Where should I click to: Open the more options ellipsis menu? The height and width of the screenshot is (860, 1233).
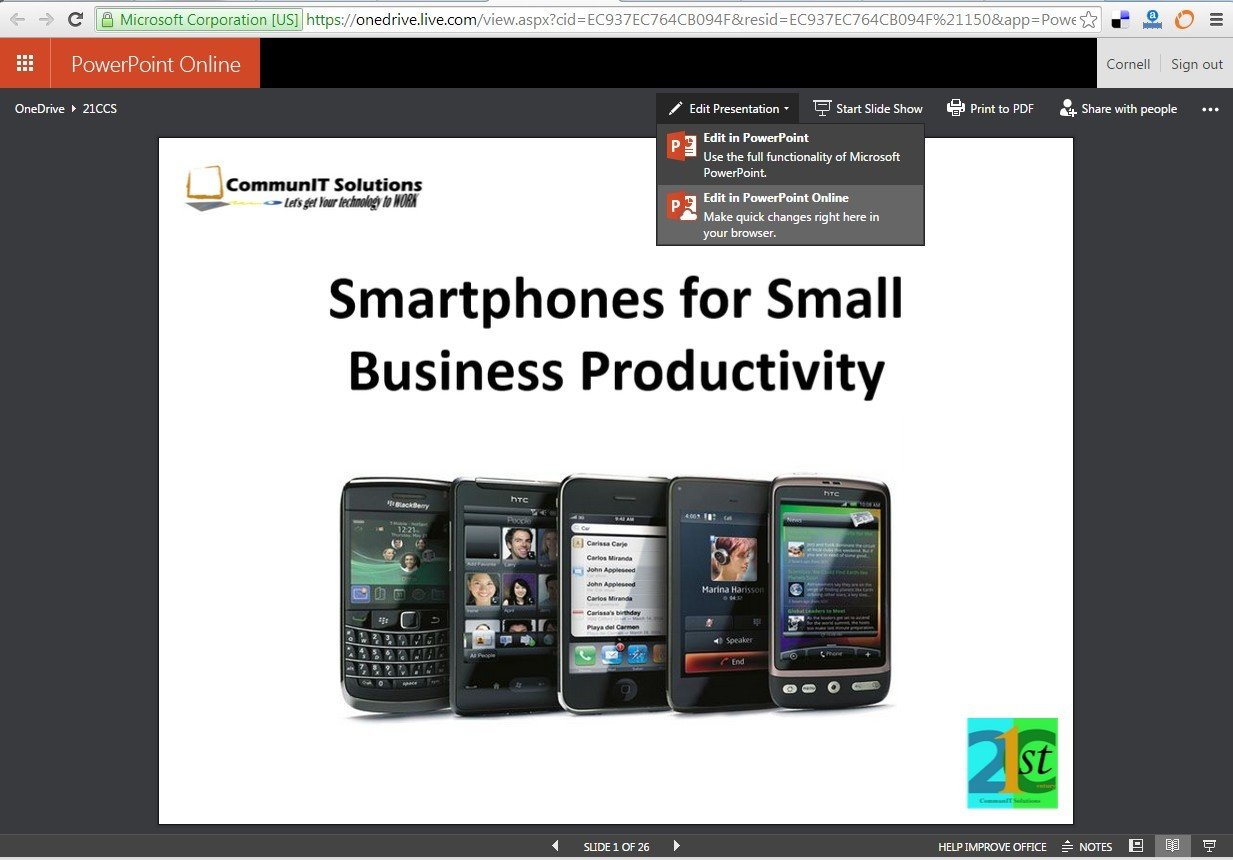coord(1210,109)
